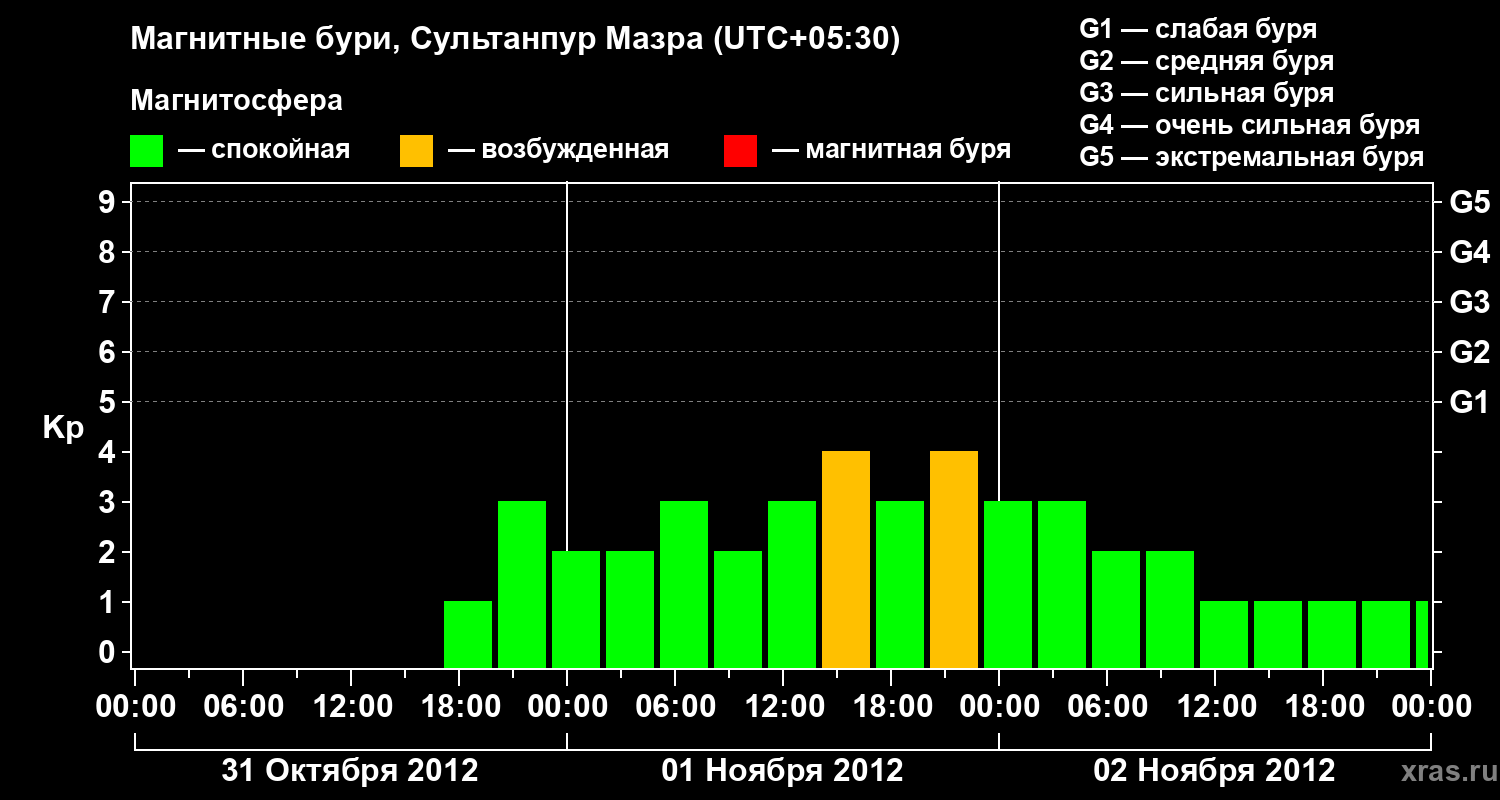Click the '02 Ноября 2012' date label
Screen dimensions: 1500x800
tap(1214, 771)
